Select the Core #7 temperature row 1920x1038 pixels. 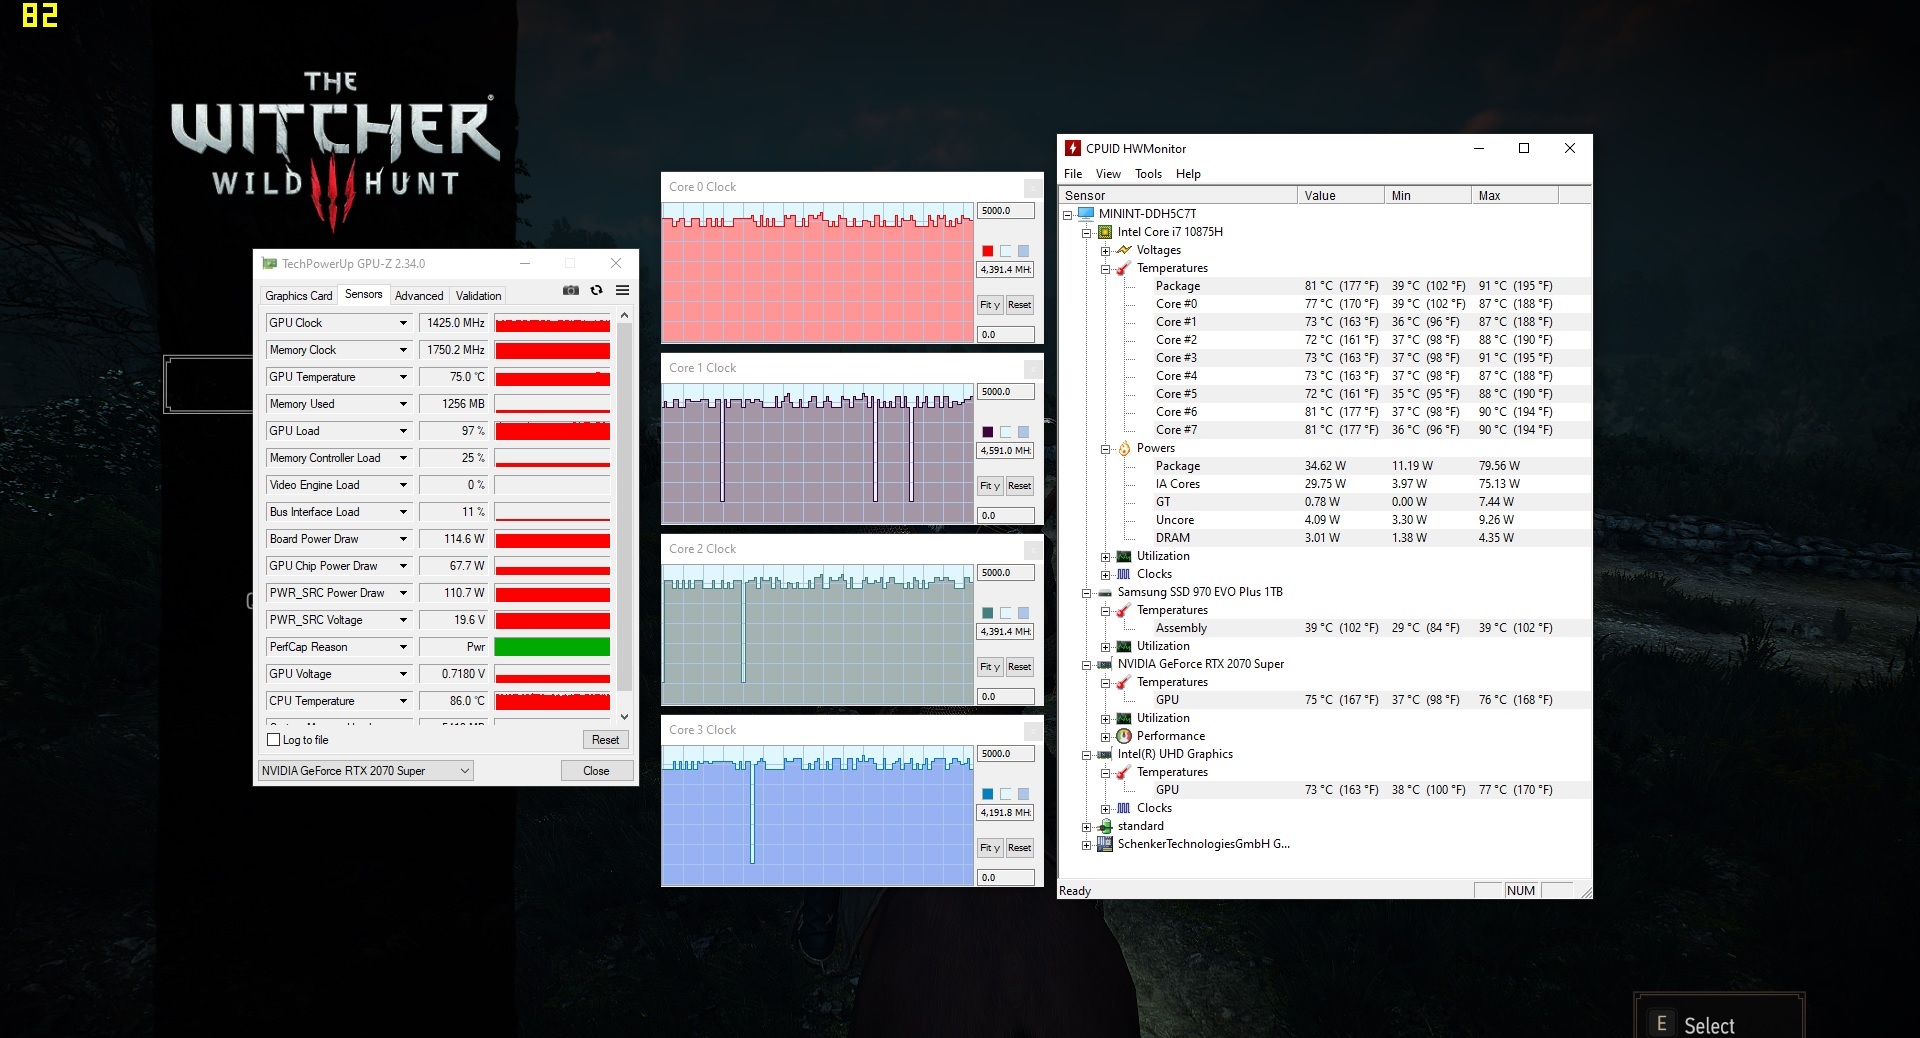[1325, 430]
